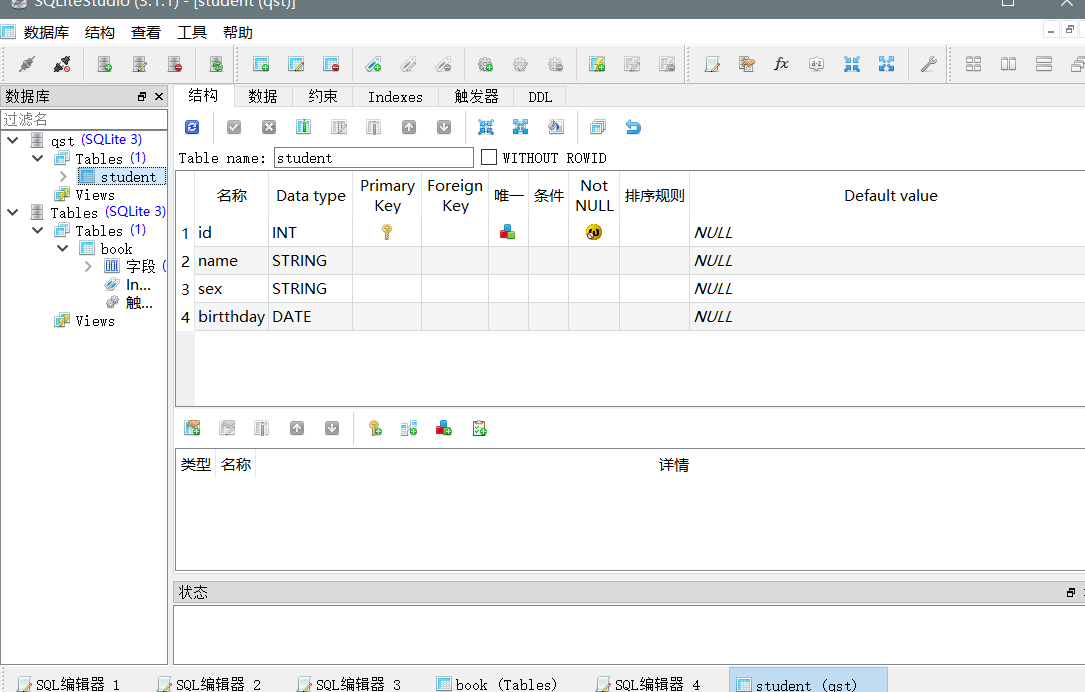Close the 数据库 panel
Image resolution: width=1085 pixels, height=692 pixels.
click(159, 96)
